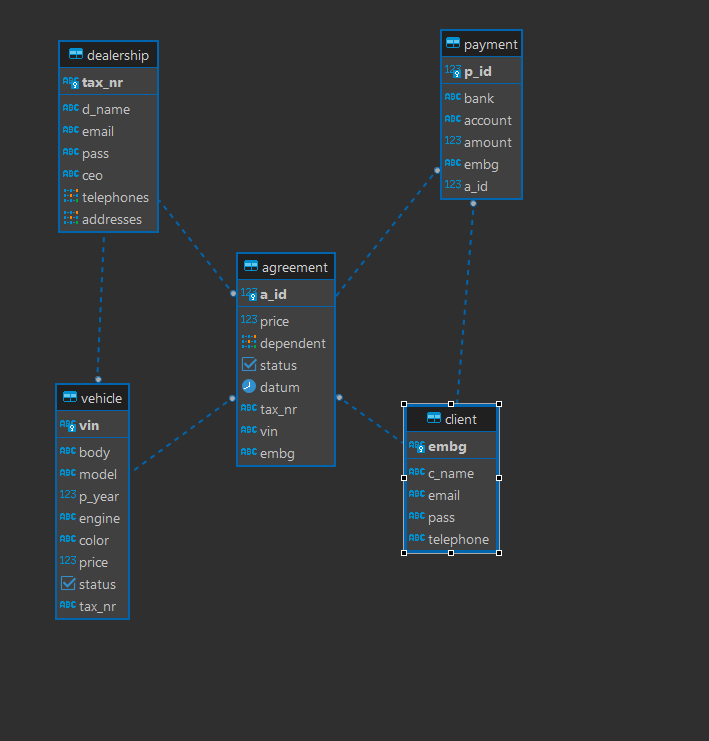This screenshot has height=741, width=709.
Task: Click the checkbox icon of agreement status
Action: [249, 365]
